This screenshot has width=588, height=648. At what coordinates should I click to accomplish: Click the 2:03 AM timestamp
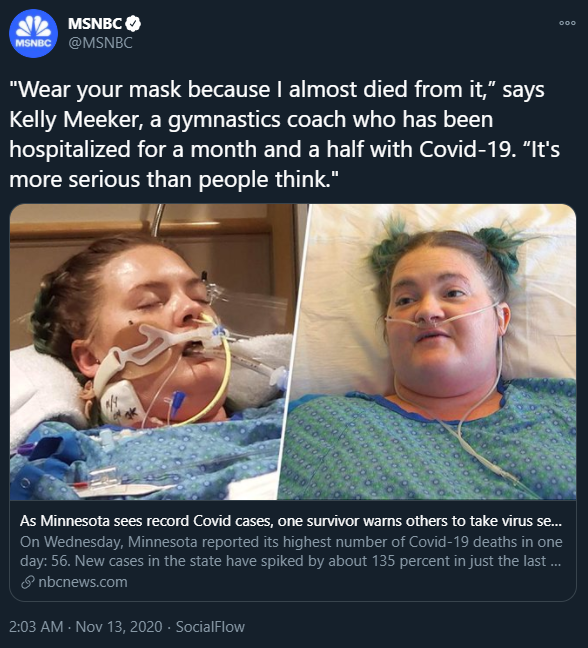pyautogui.click(x=36, y=627)
